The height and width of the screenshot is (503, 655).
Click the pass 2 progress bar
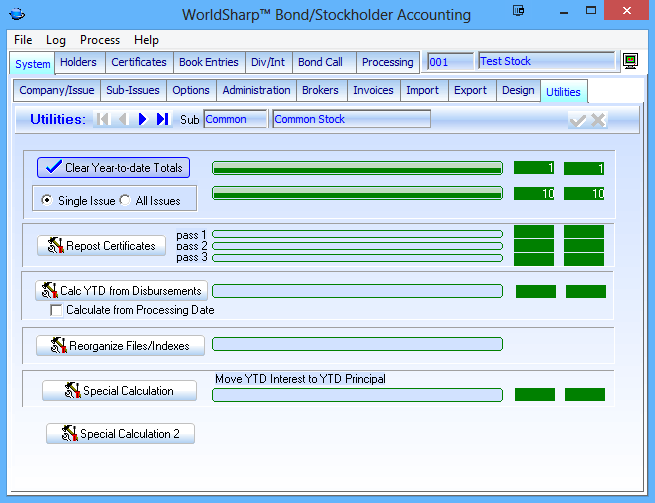[357, 246]
